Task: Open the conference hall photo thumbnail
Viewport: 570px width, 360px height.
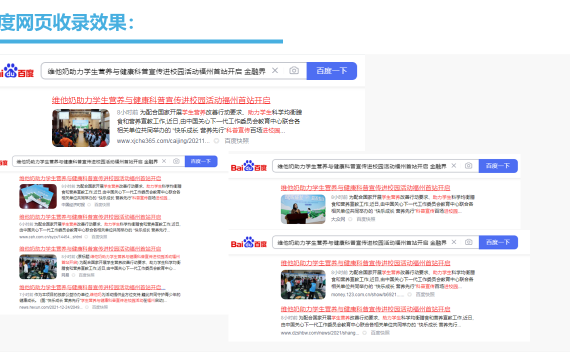Action: pyautogui.click(x=81, y=128)
